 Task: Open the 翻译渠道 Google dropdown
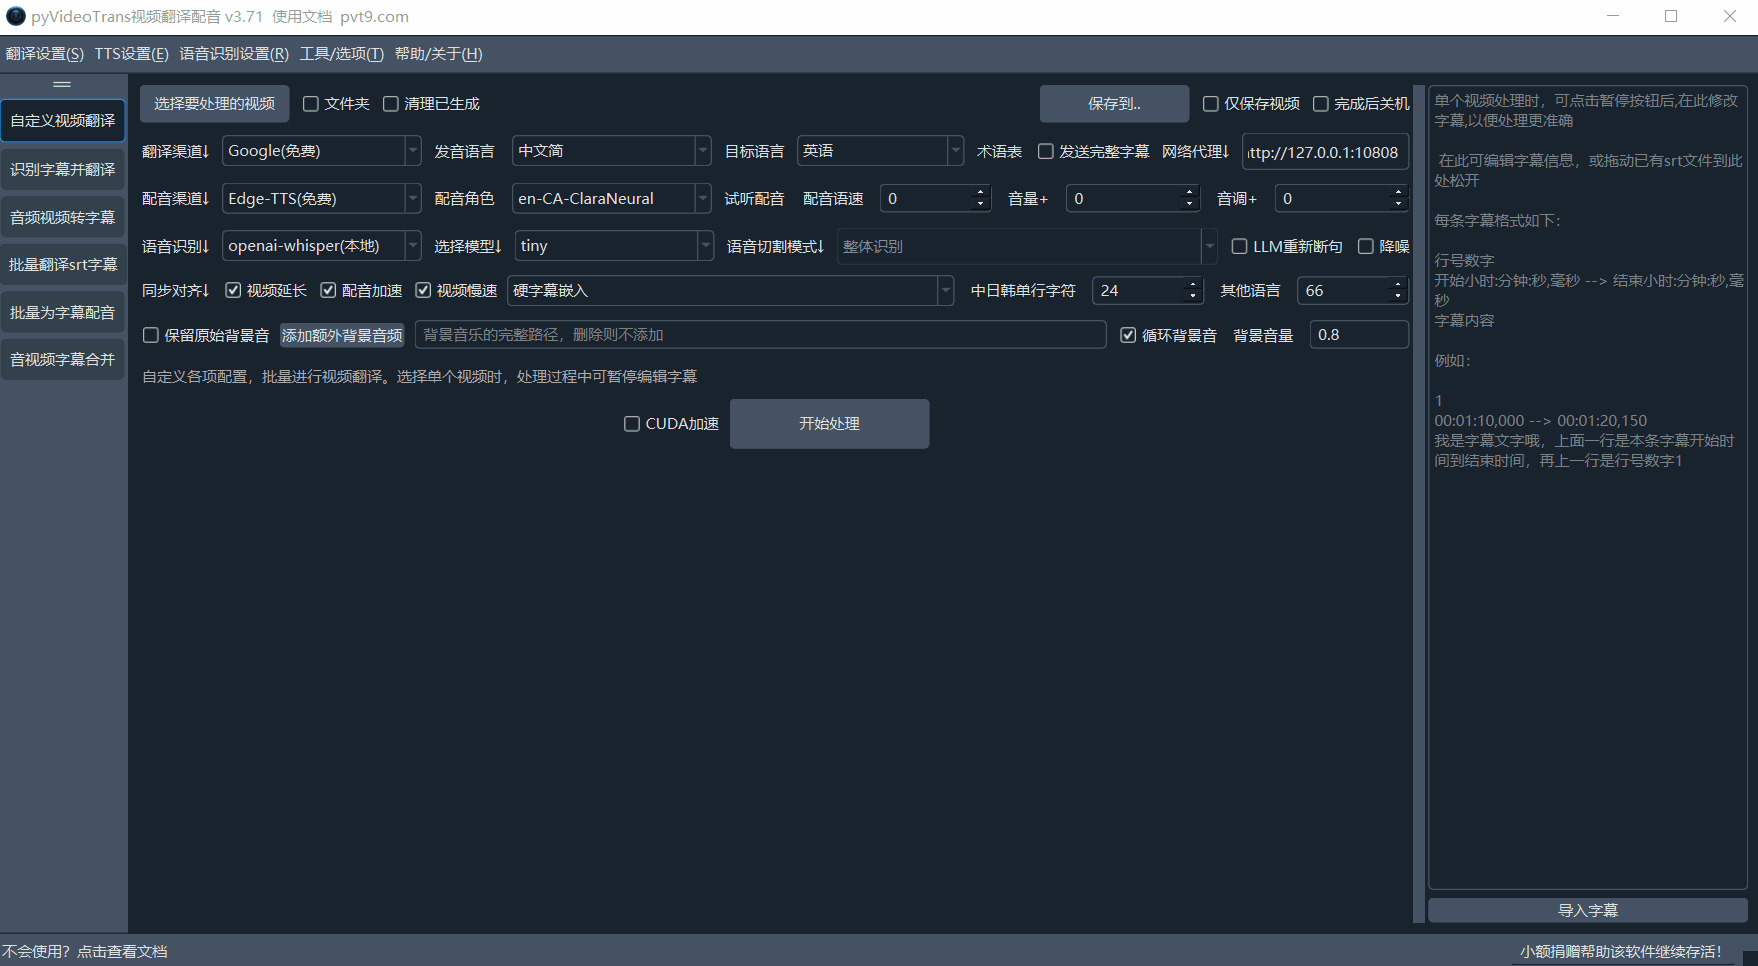pos(412,151)
